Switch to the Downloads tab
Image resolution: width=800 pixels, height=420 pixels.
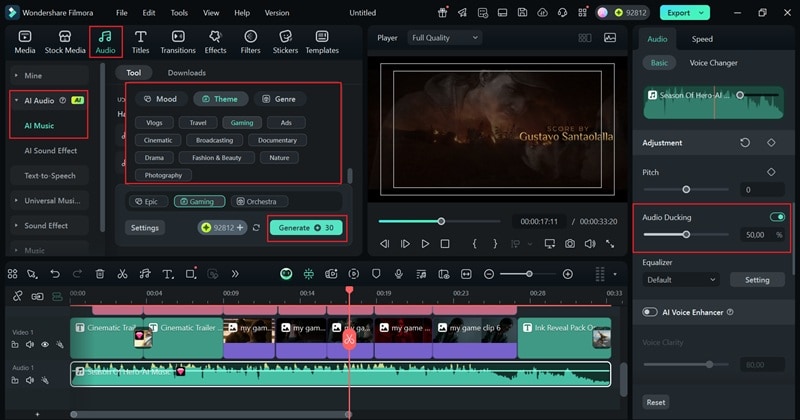click(x=187, y=73)
